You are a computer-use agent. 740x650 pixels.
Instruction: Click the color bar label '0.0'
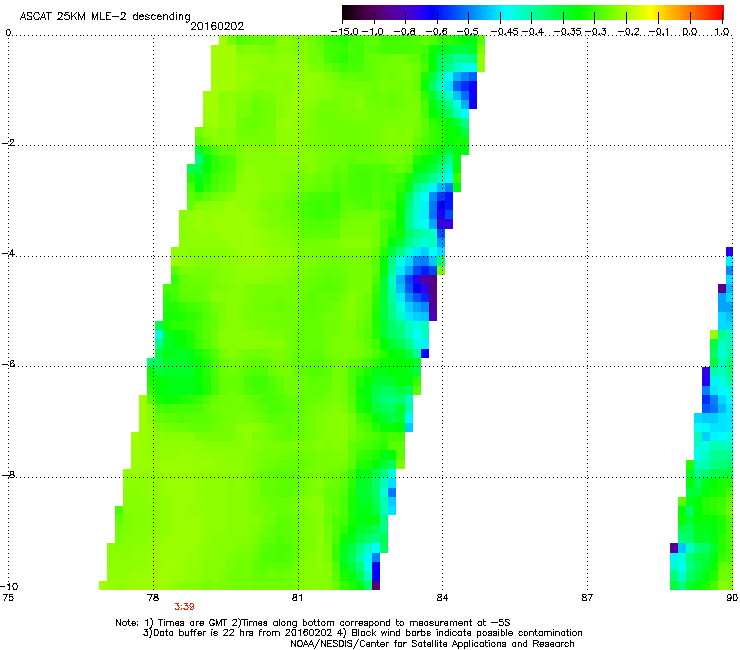click(690, 32)
